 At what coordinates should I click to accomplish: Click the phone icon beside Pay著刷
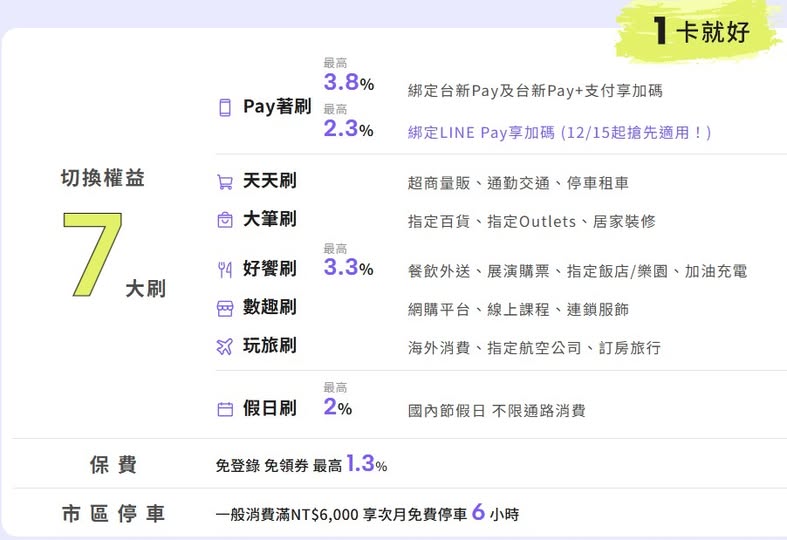[225, 108]
